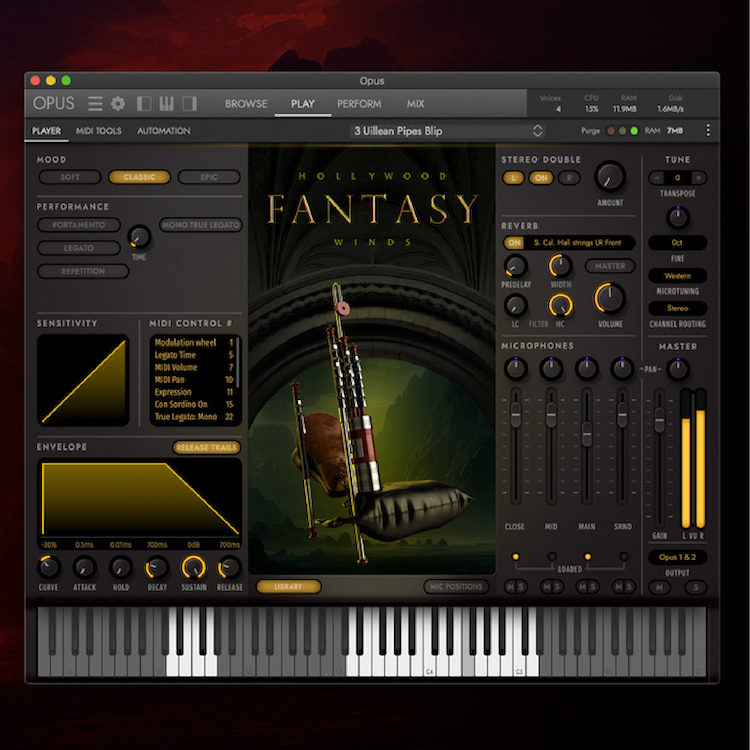Open the Opus hamburger main menu
This screenshot has height=750, width=750.
[95, 103]
